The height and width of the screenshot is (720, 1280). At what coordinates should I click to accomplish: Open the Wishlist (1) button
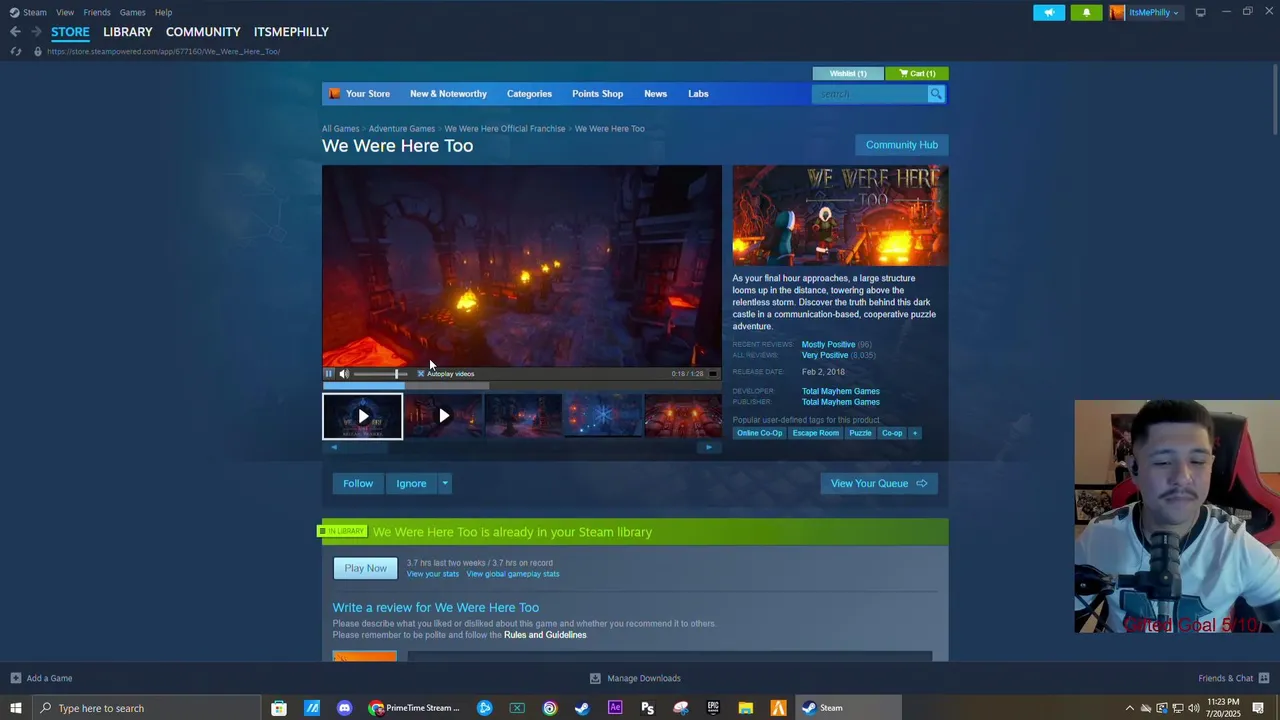(848, 73)
